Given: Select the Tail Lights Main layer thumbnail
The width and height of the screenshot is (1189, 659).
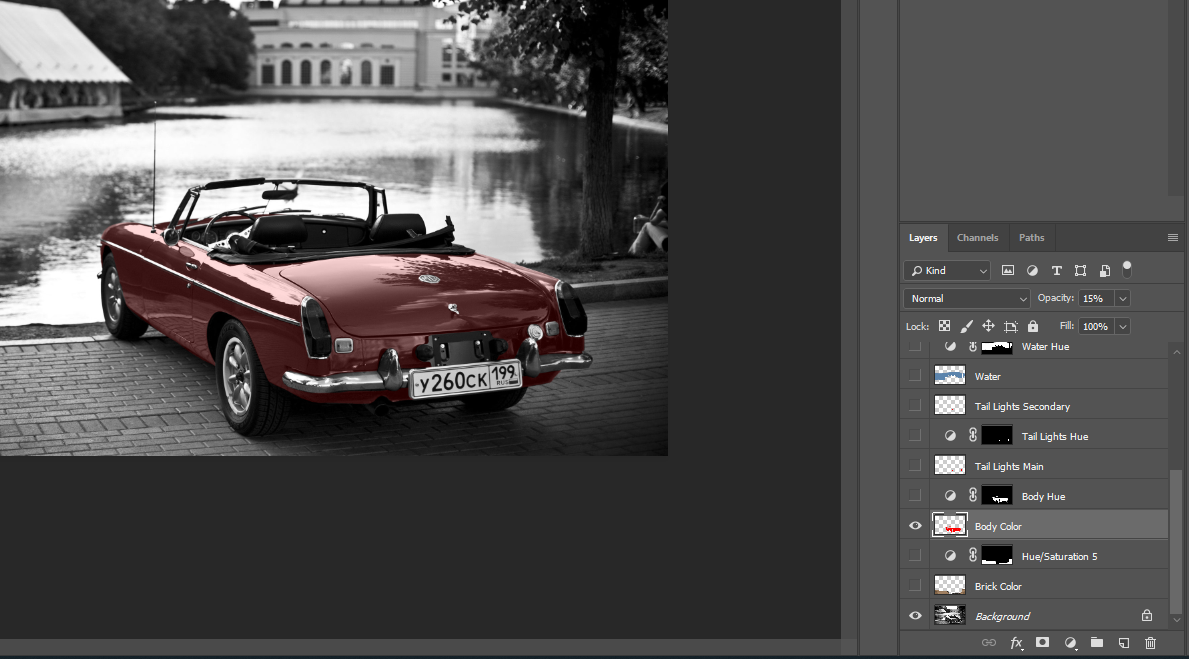Looking at the screenshot, I should tap(949, 466).
